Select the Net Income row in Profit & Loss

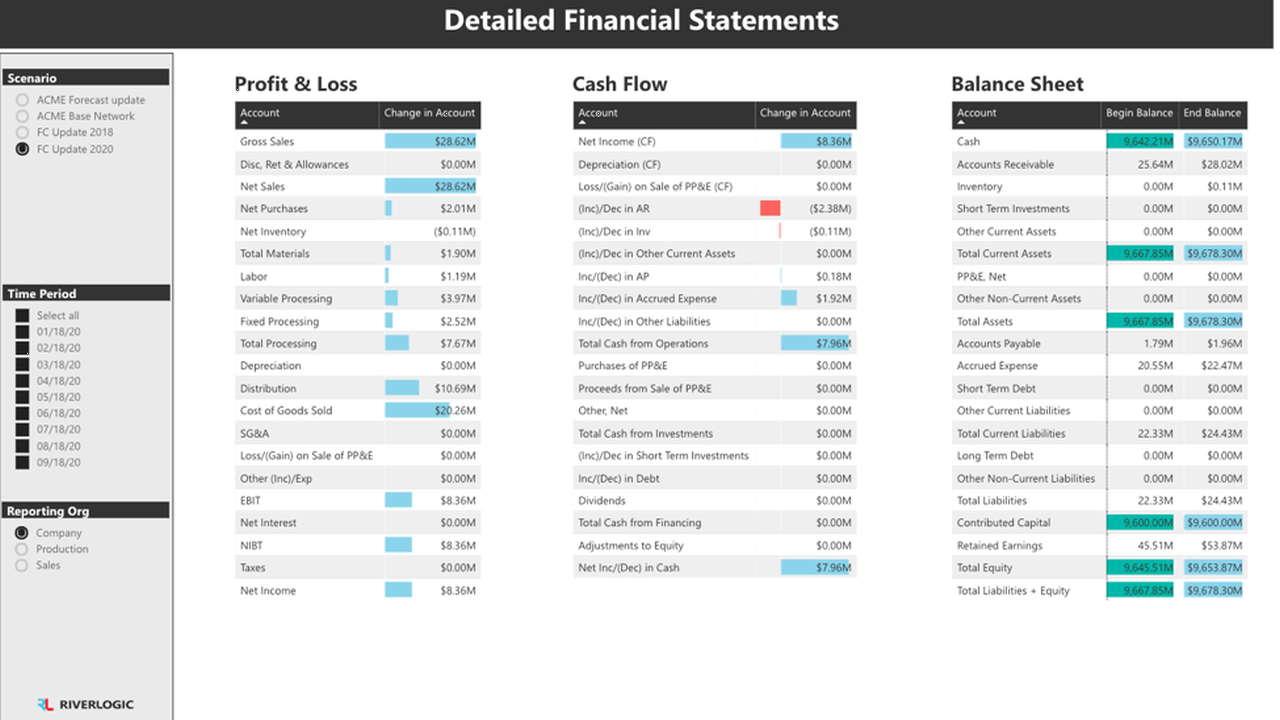(x=358, y=590)
